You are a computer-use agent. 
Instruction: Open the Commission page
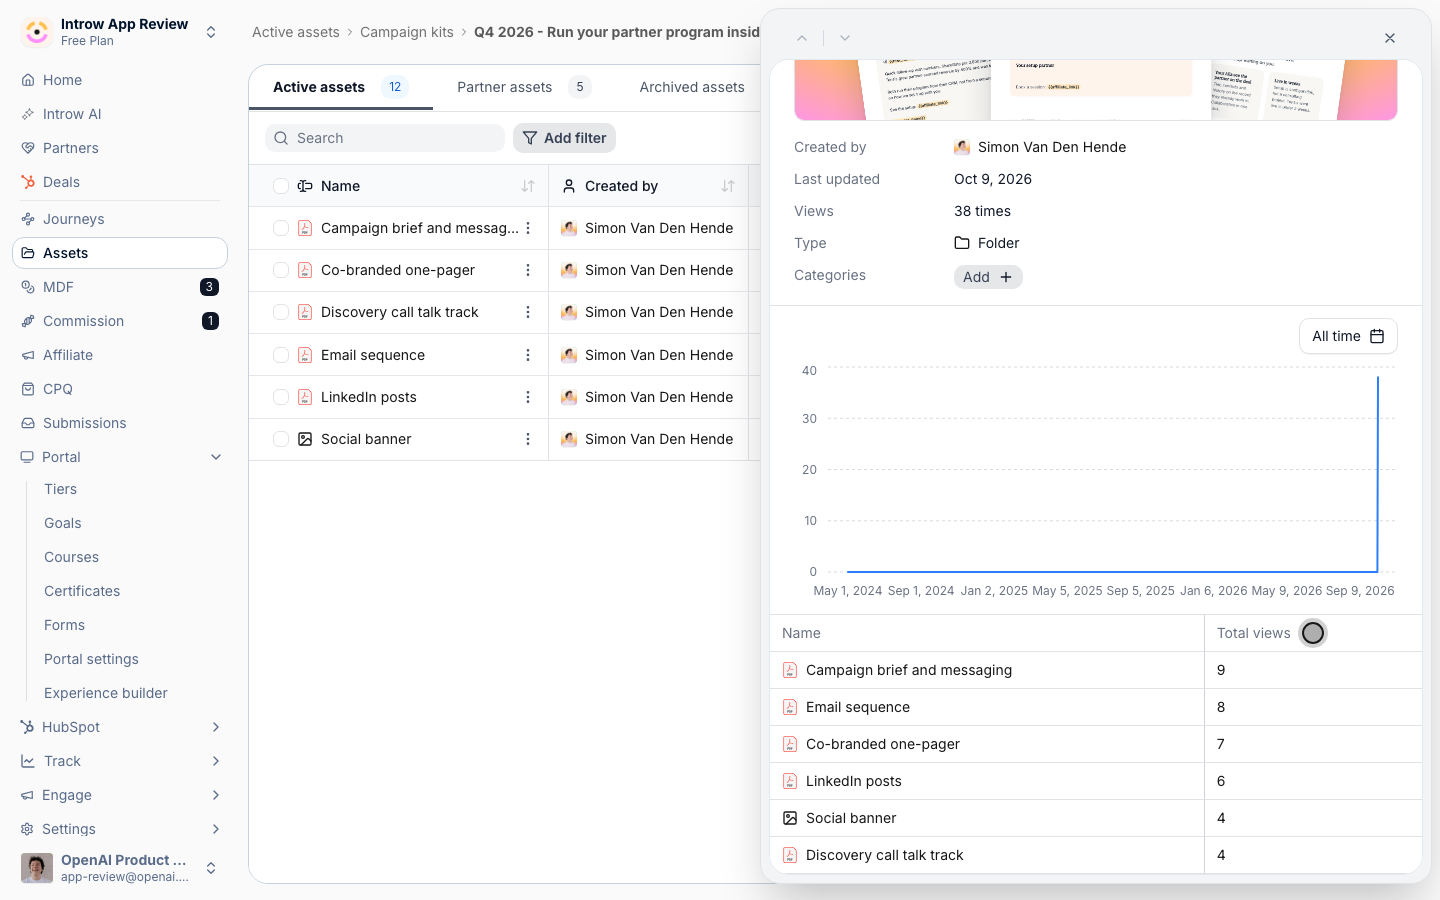click(120, 321)
